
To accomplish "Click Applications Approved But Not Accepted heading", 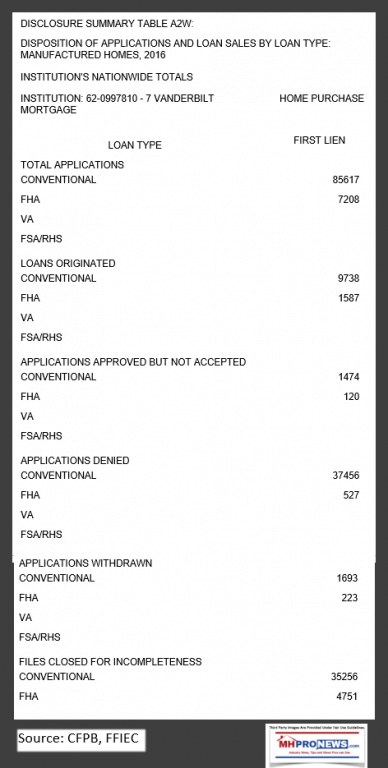I will (x=133, y=362).
